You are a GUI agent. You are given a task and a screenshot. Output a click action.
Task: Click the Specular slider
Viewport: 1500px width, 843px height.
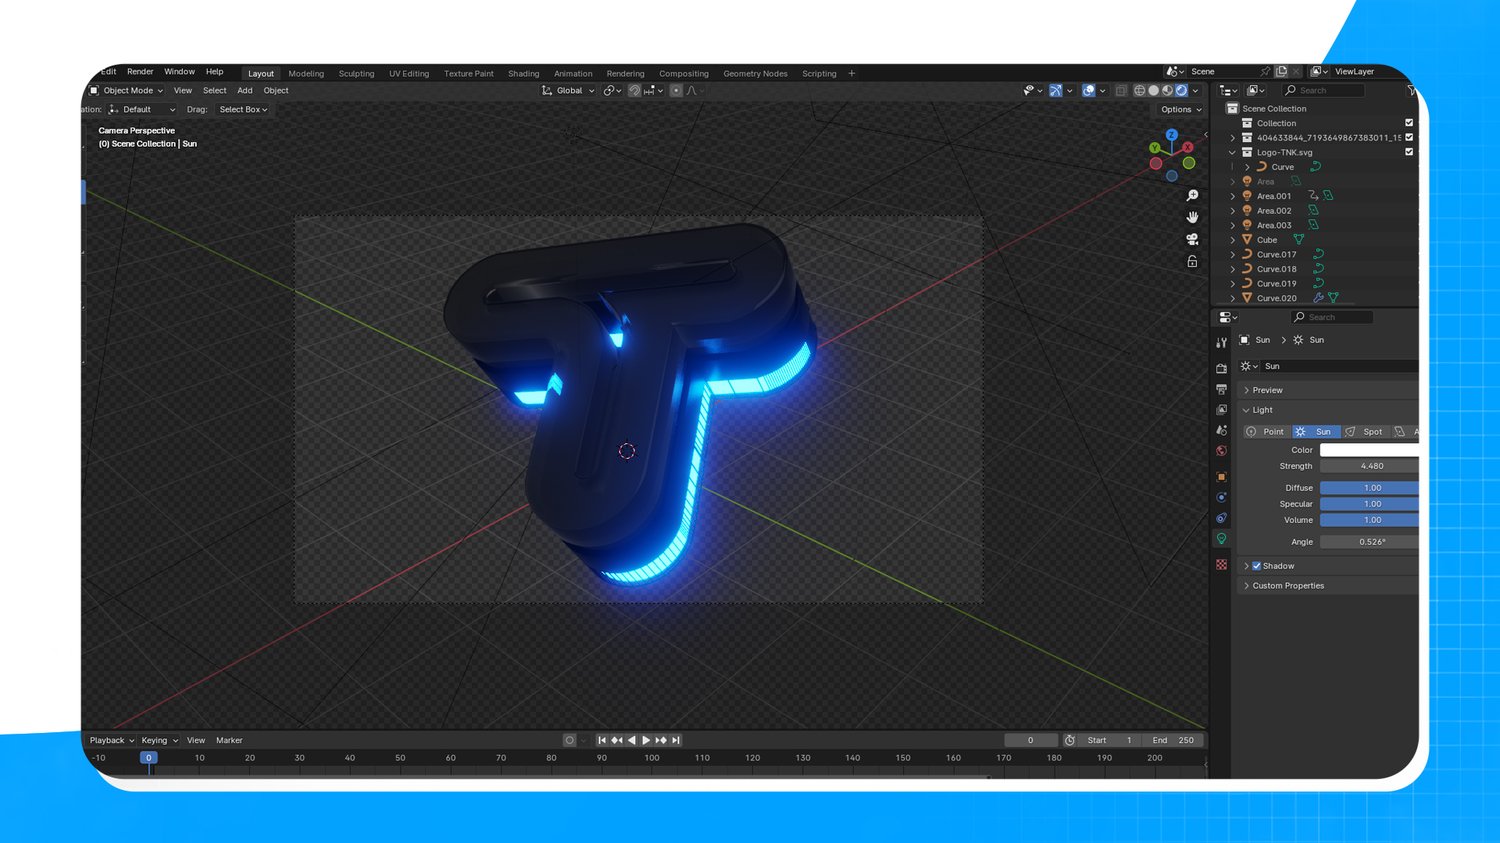[1369, 504]
